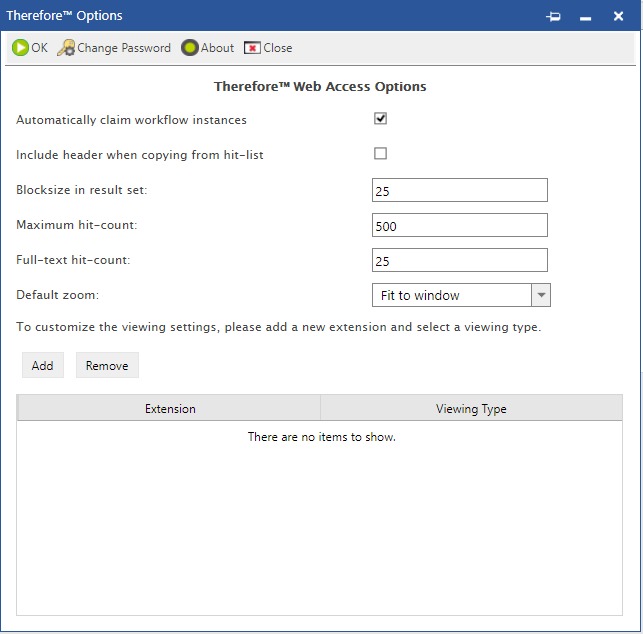
Task: Click the OK label in the toolbar
Action: point(39,48)
